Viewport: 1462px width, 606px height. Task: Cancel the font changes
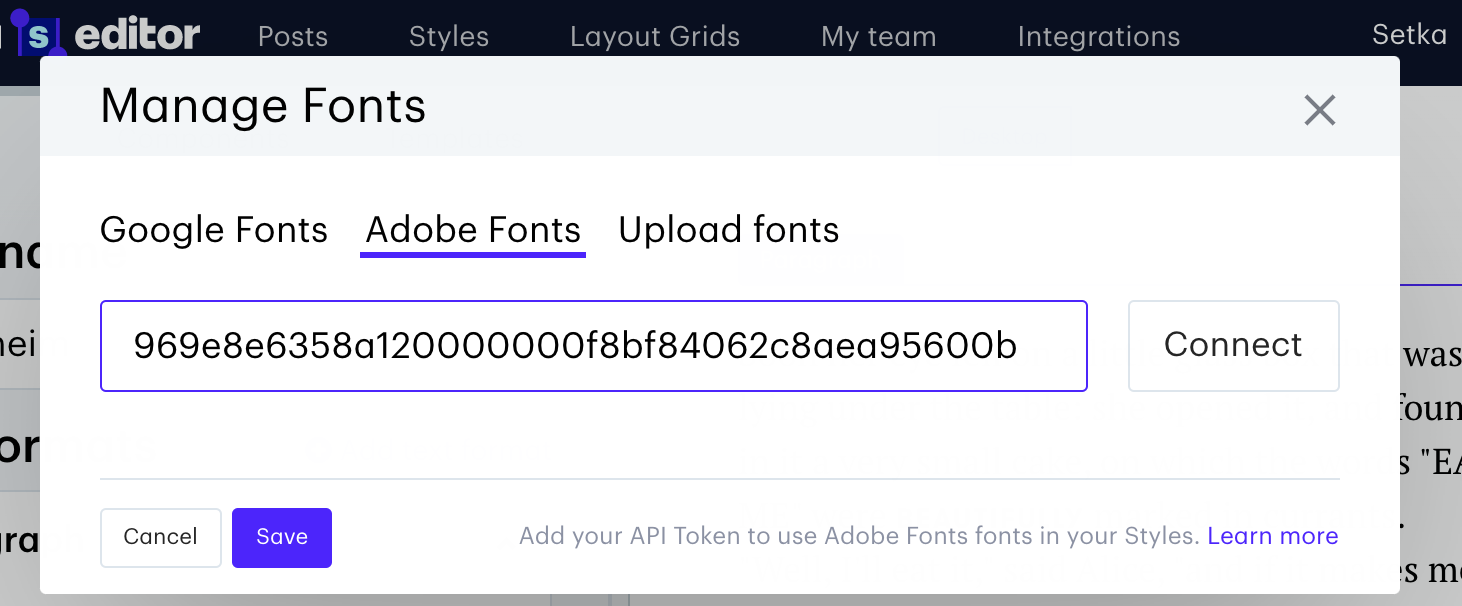pyautogui.click(x=160, y=537)
